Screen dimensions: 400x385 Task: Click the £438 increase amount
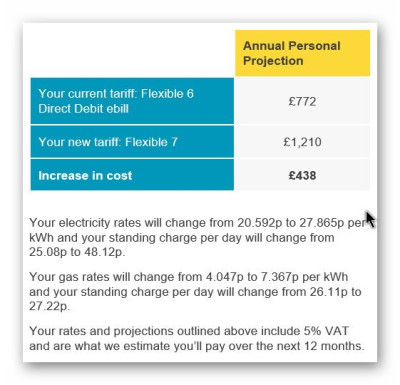(x=302, y=176)
